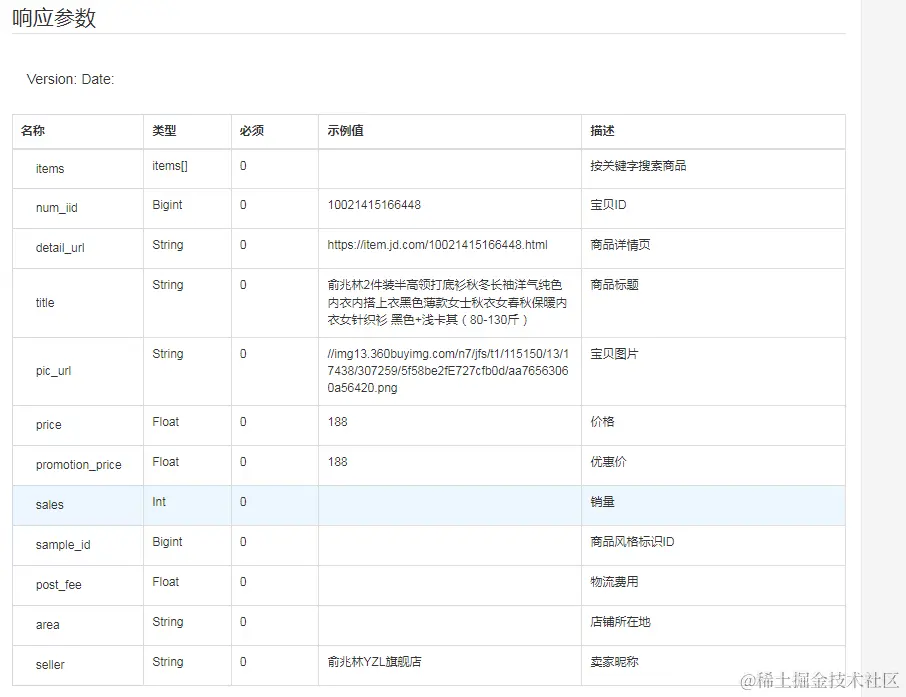Click the 'Float' type in price row
This screenshot has width=906, height=697.
click(x=165, y=422)
